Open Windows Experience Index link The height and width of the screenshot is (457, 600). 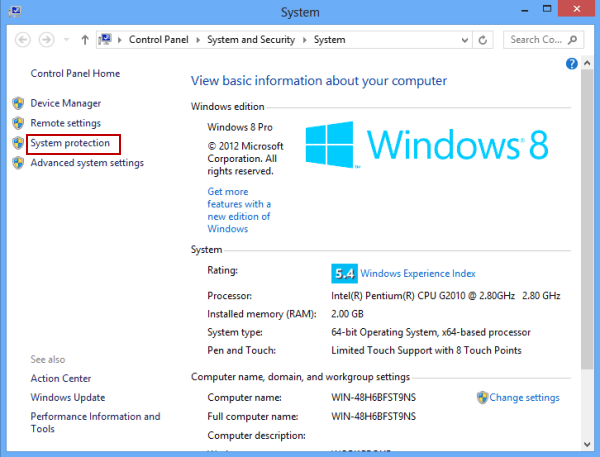pos(418,273)
